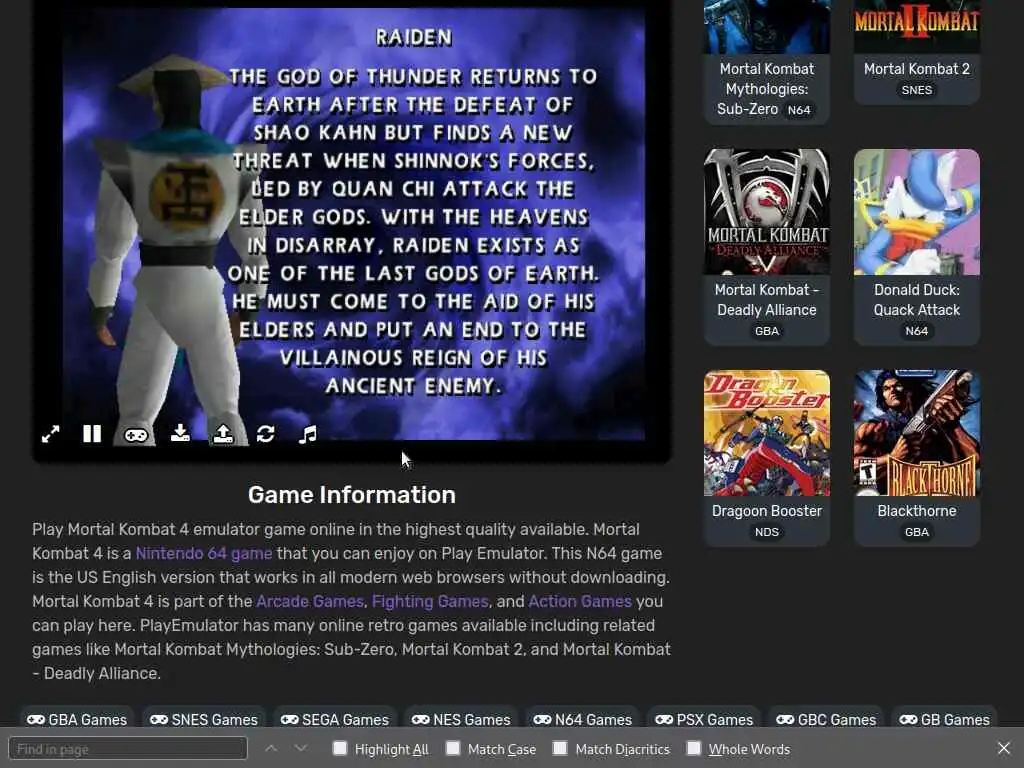Open the Arcade Games link

point(310,601)
